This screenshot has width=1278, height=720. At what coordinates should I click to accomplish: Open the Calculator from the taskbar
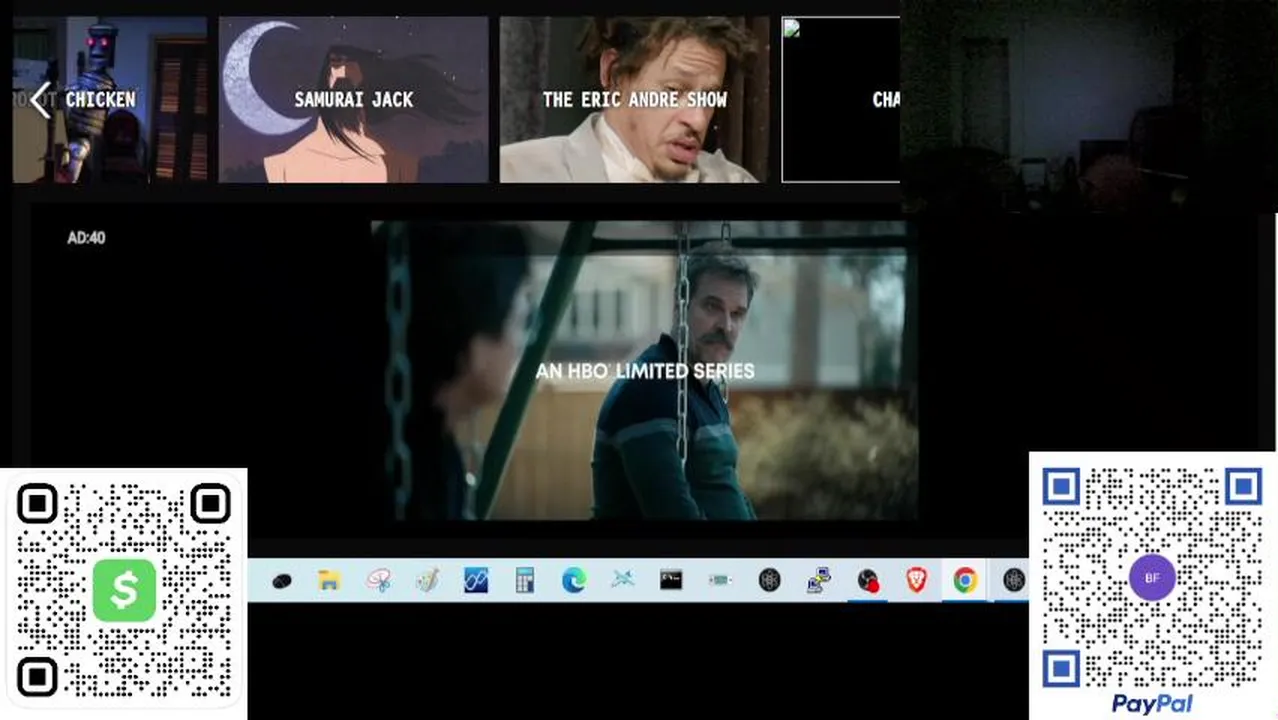pos(525,580)
